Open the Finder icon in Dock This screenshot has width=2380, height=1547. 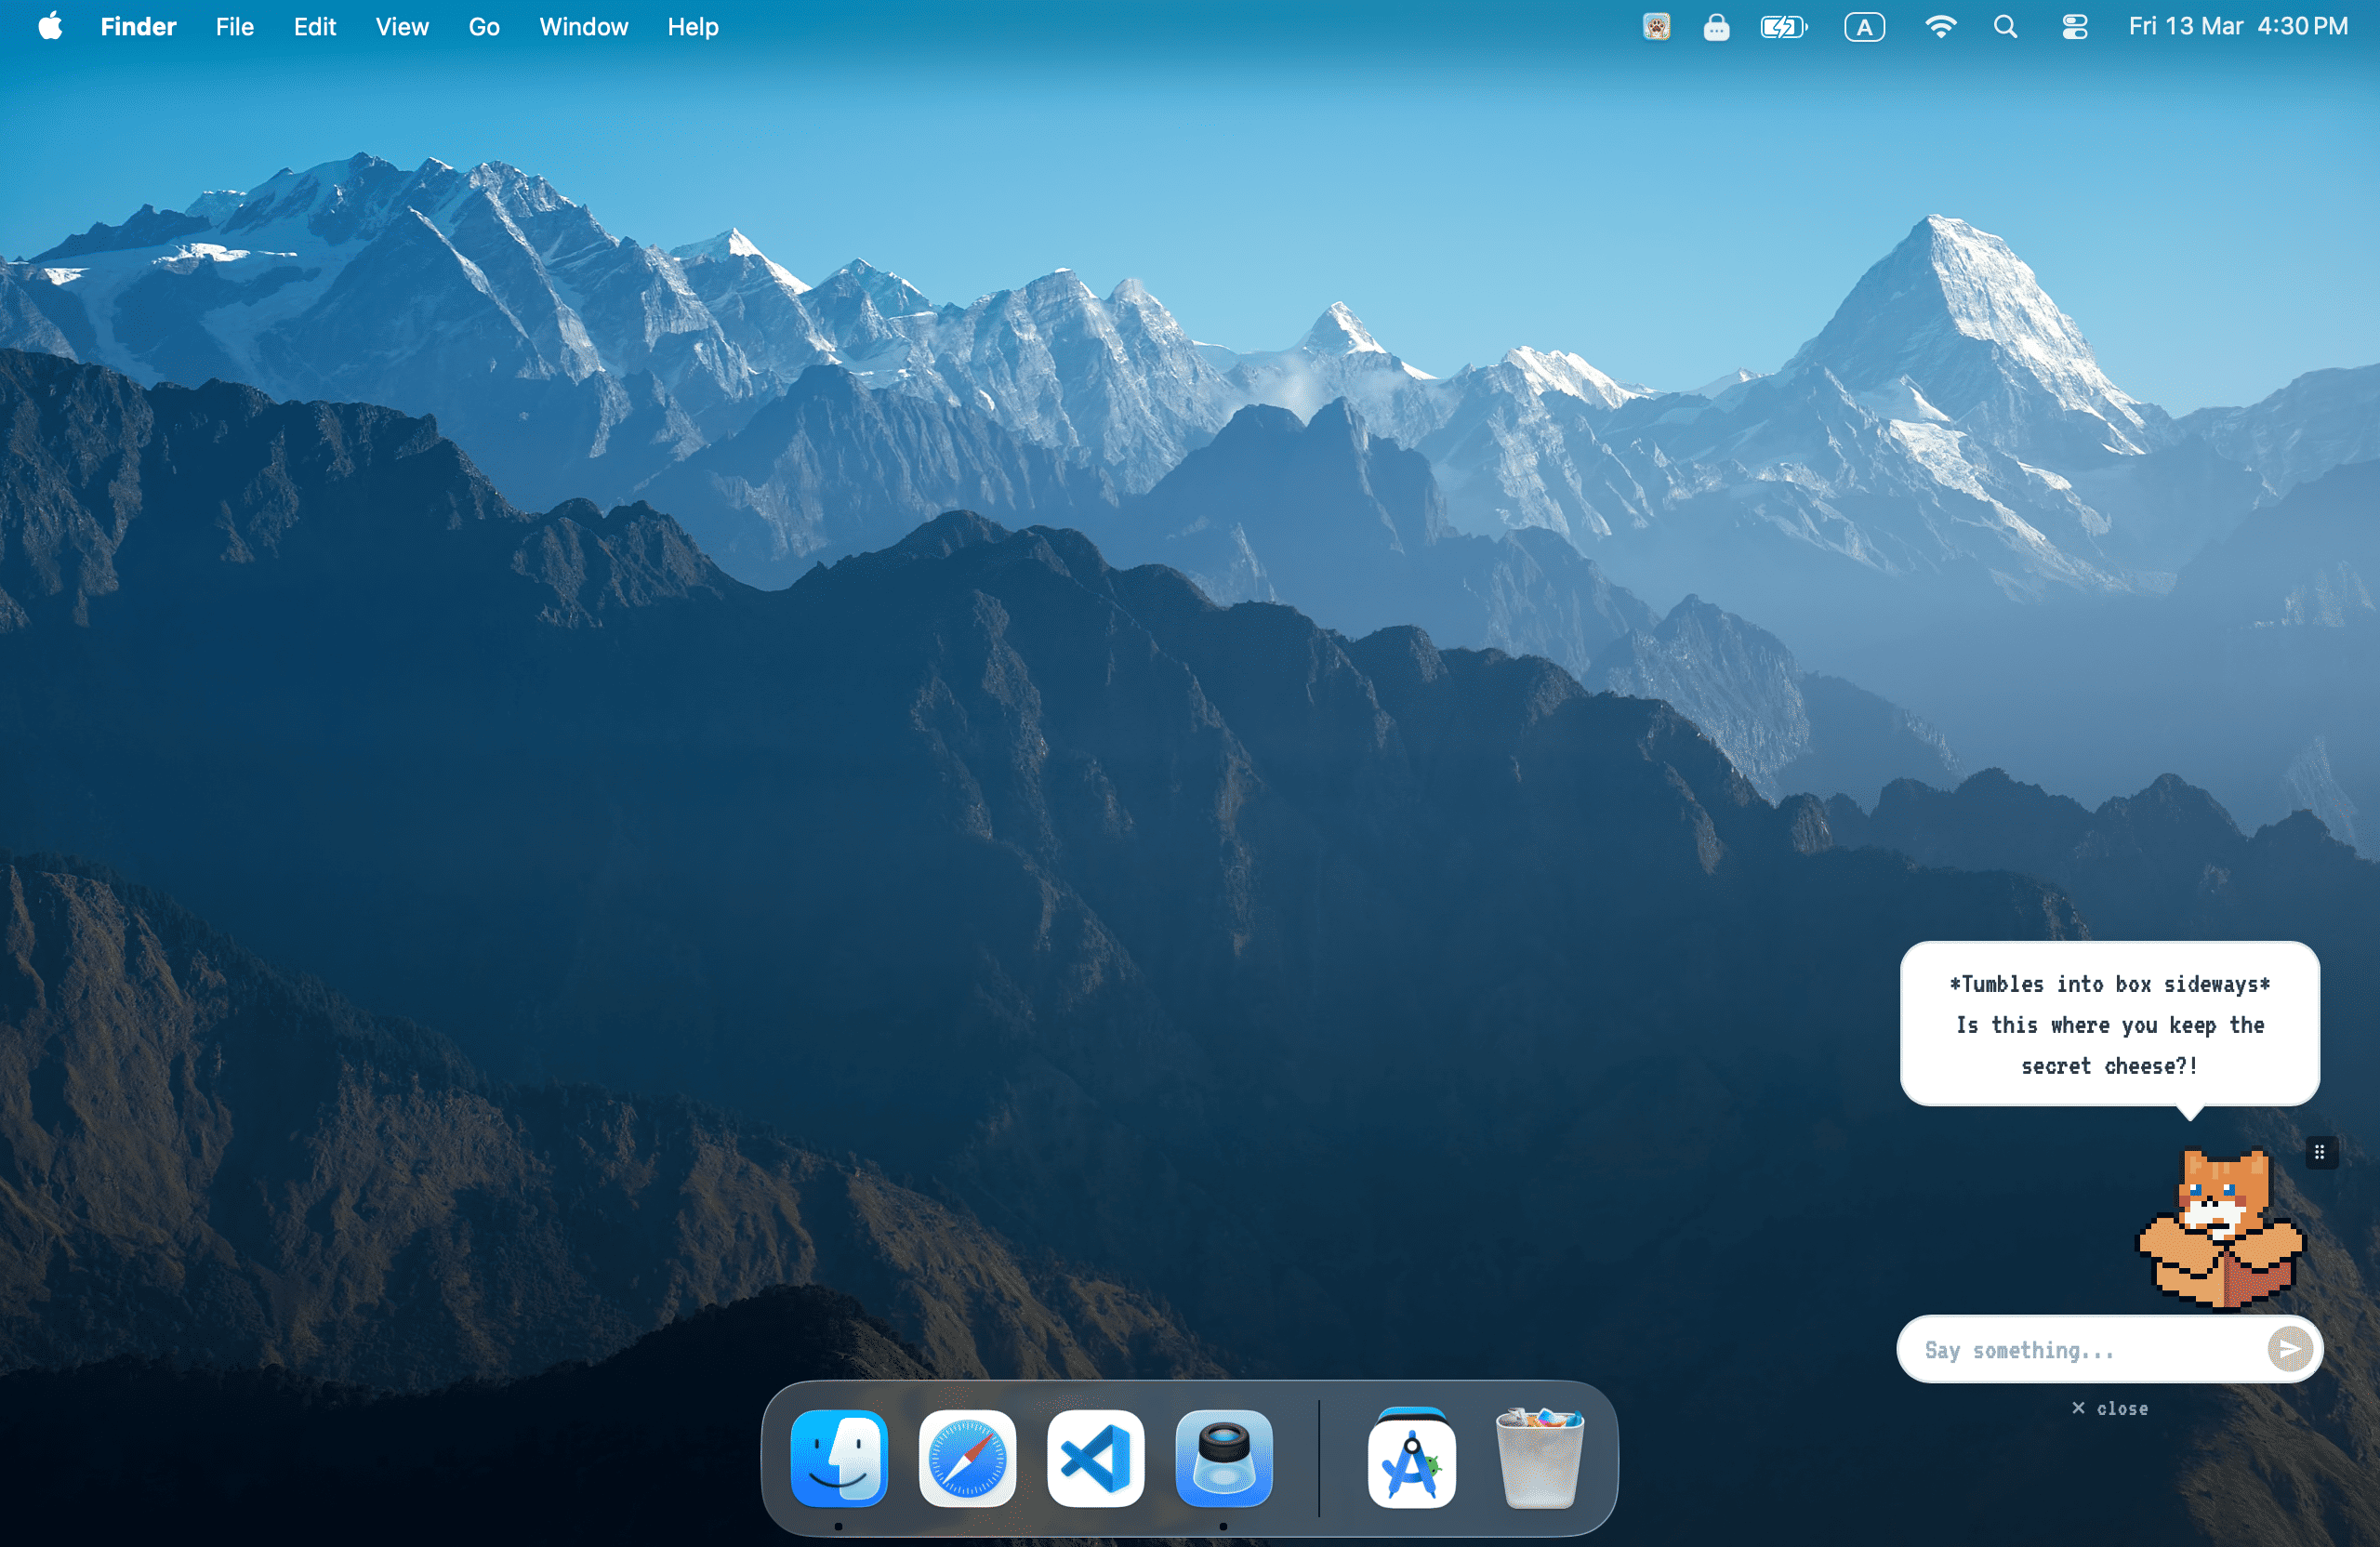(839, 1458)
